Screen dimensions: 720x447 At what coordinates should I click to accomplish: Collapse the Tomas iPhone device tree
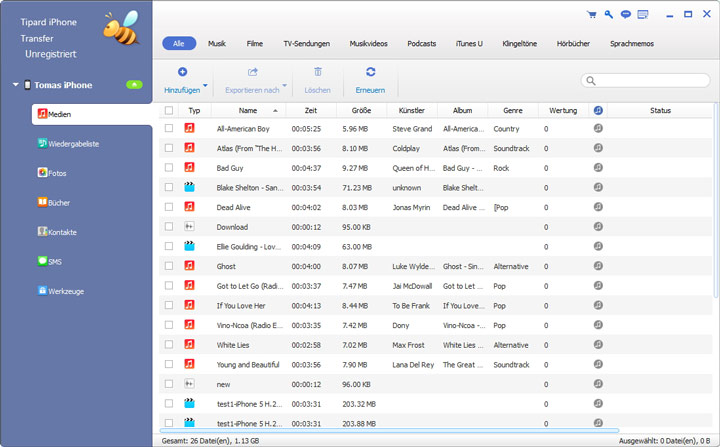16,85
